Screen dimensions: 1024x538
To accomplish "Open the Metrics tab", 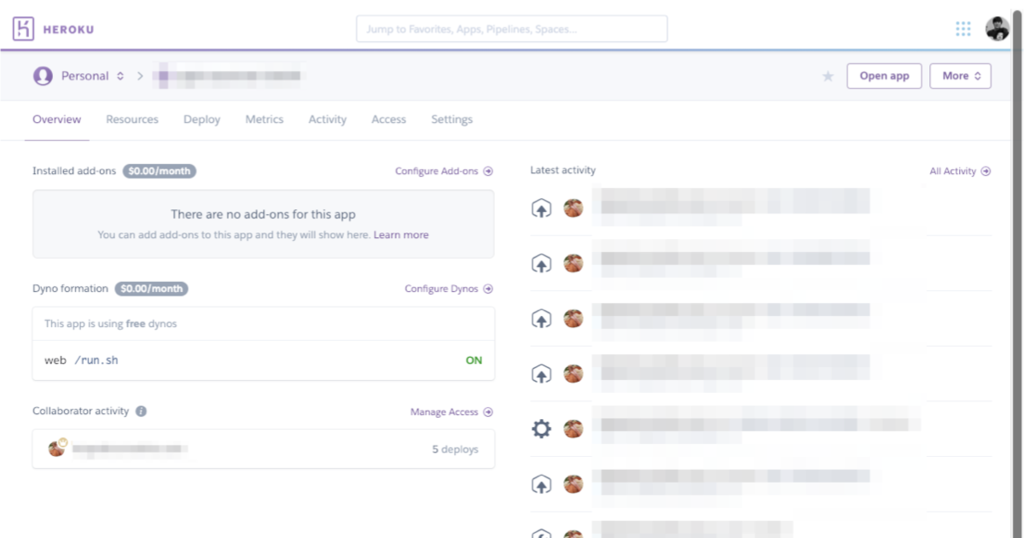I will click(x=264, y=119).
